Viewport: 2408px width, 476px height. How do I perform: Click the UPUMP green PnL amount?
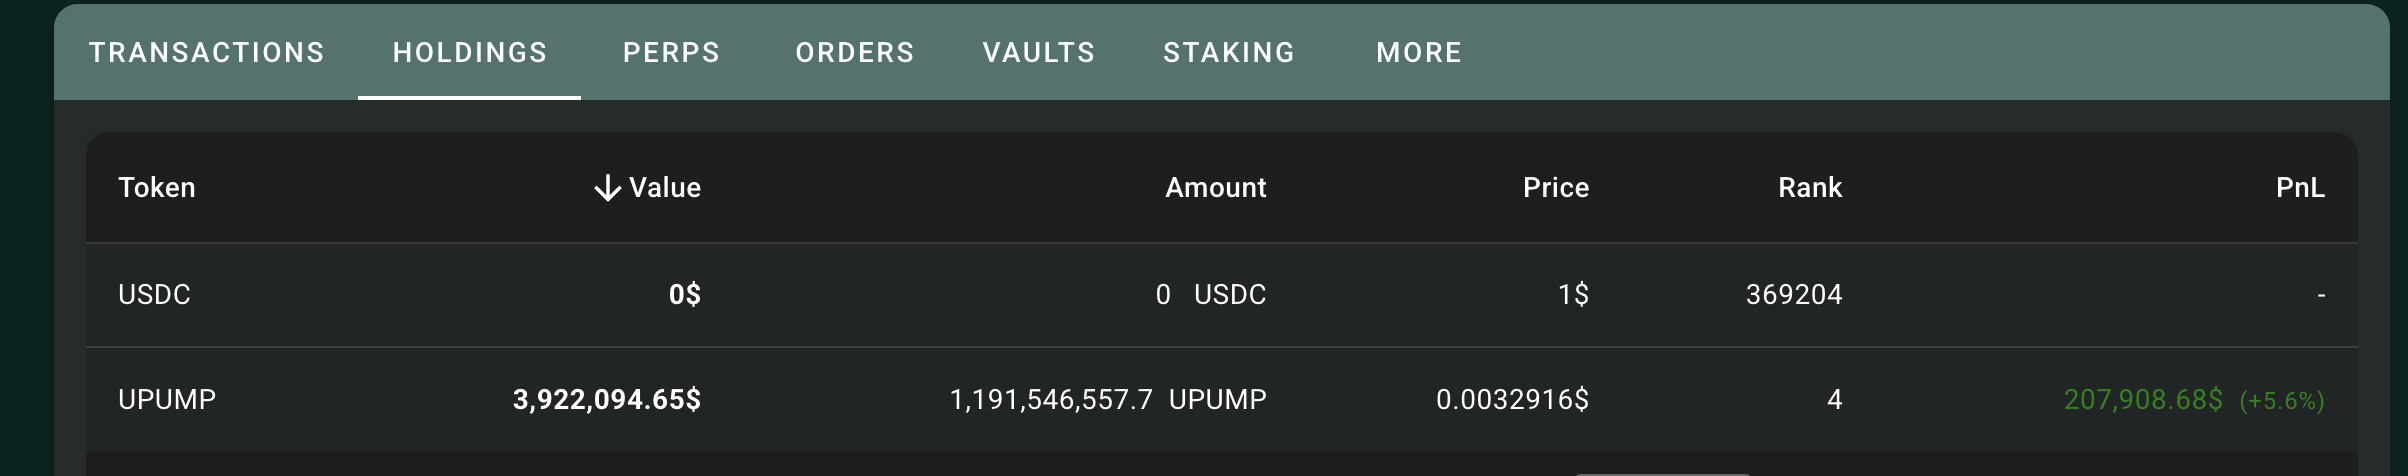point(2142,400)
